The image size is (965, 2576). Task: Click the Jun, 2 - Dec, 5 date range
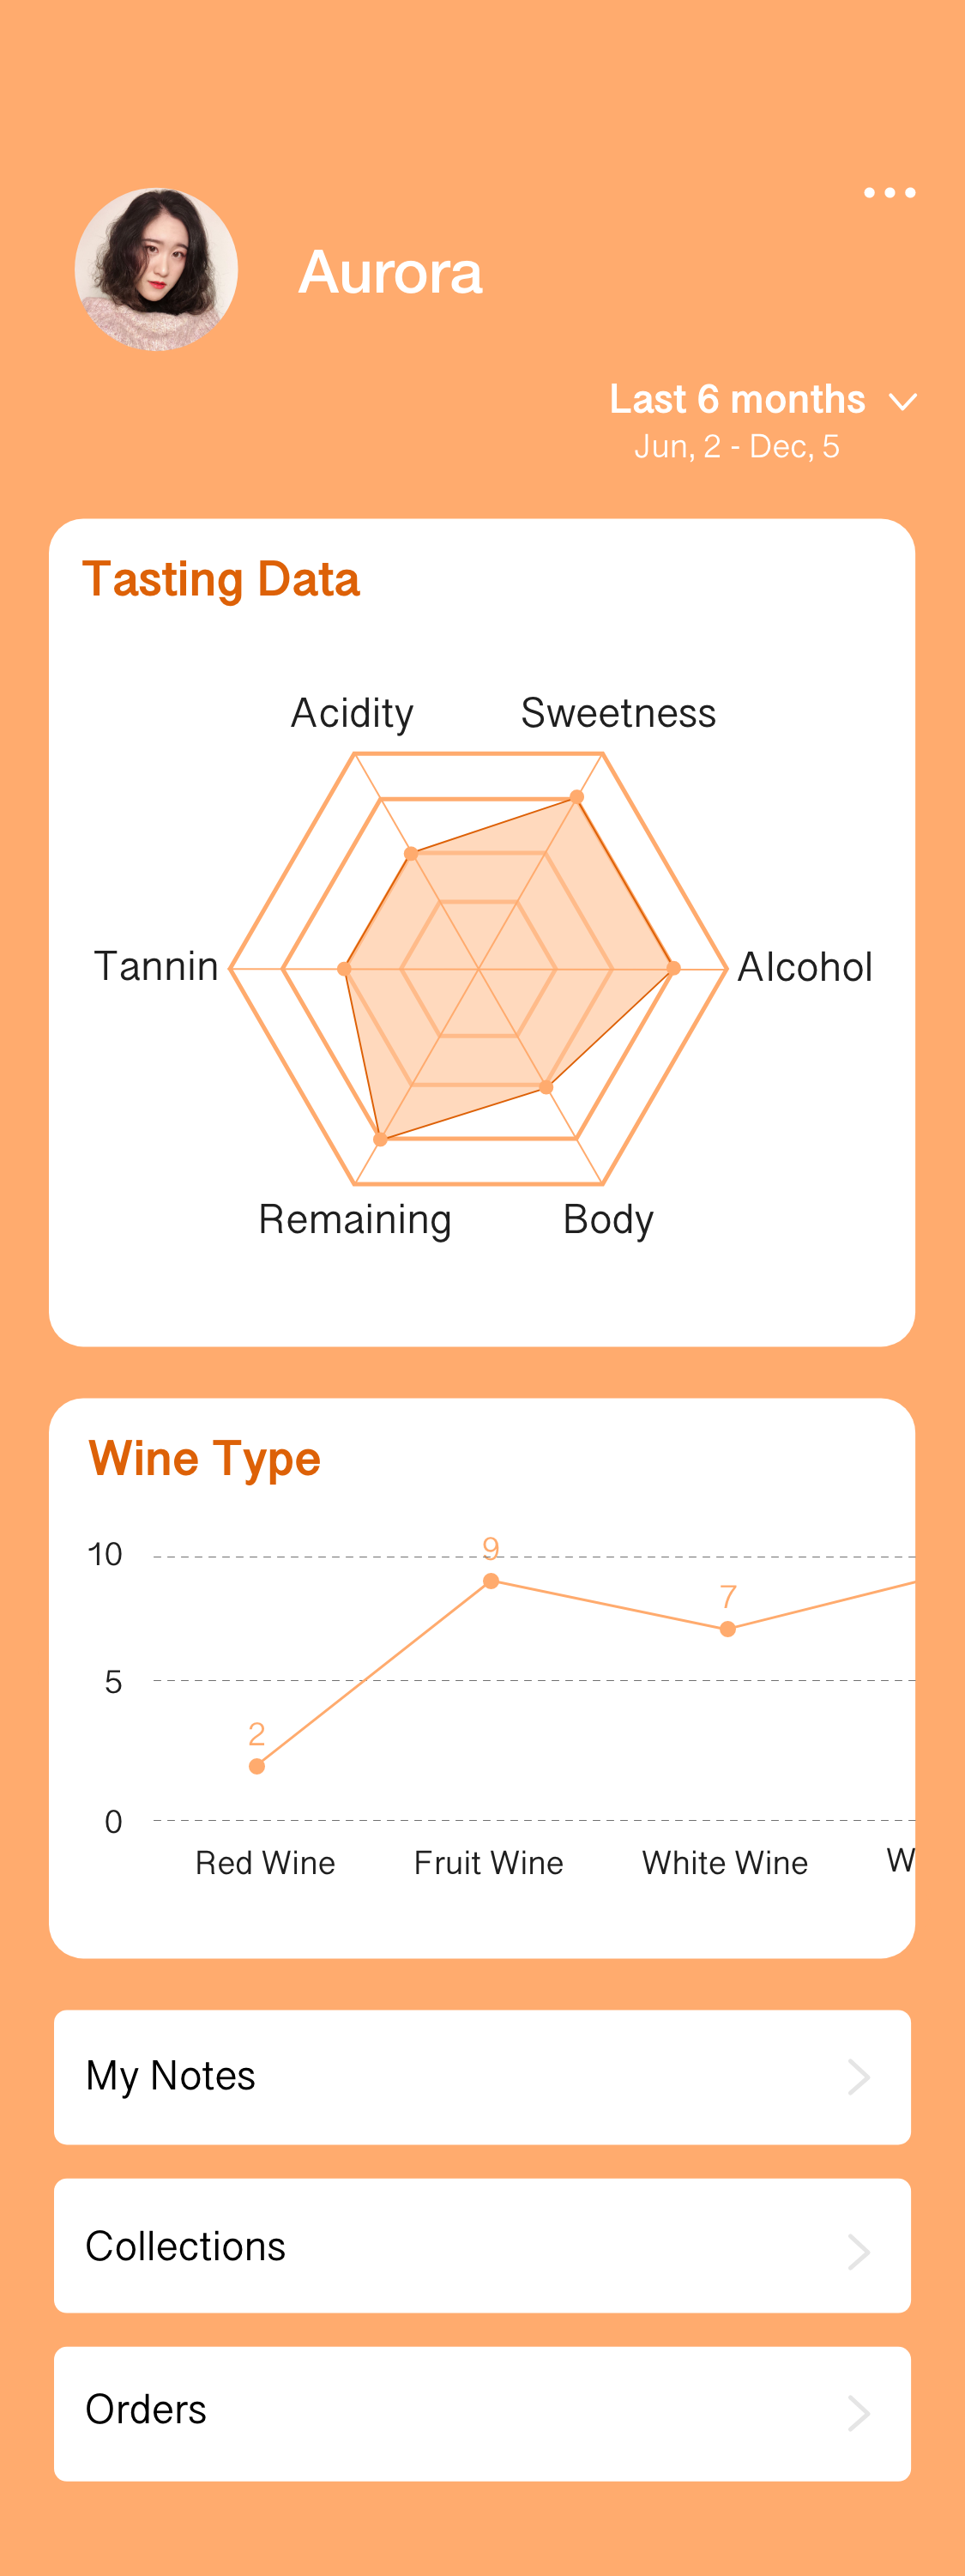pyautogui.click(x=737, y=446)
